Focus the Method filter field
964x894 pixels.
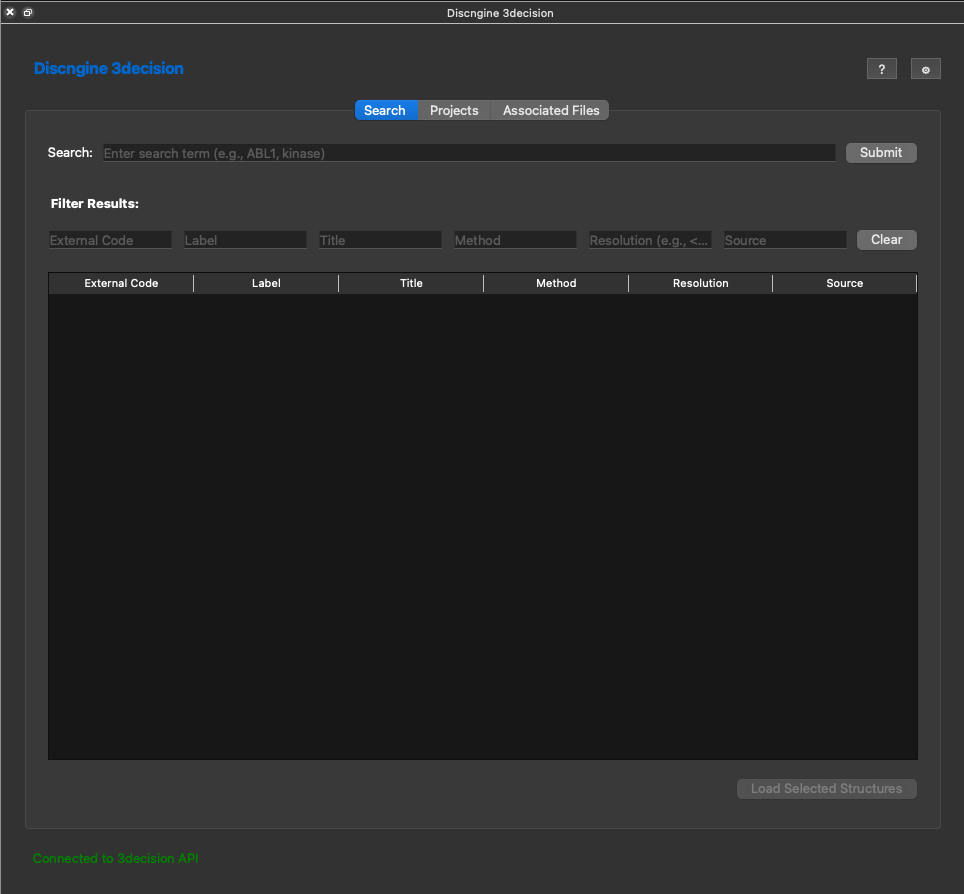click(515, 240)
